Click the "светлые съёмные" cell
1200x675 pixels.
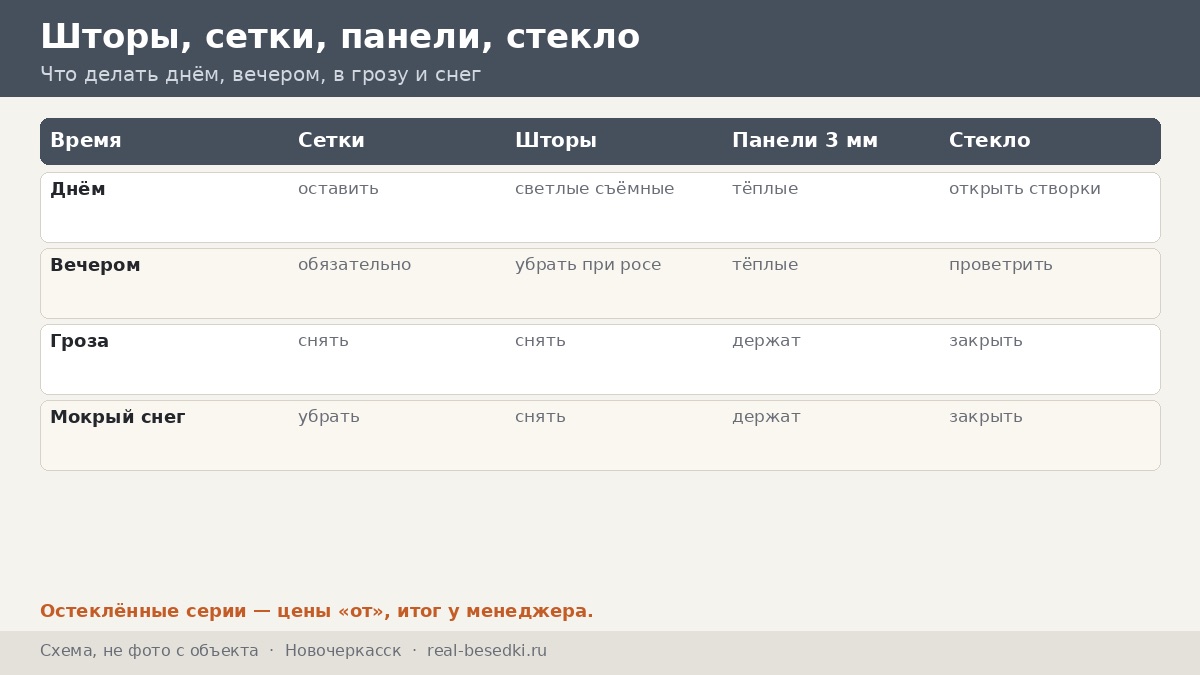pyautogui.click(x=595, y=189)
